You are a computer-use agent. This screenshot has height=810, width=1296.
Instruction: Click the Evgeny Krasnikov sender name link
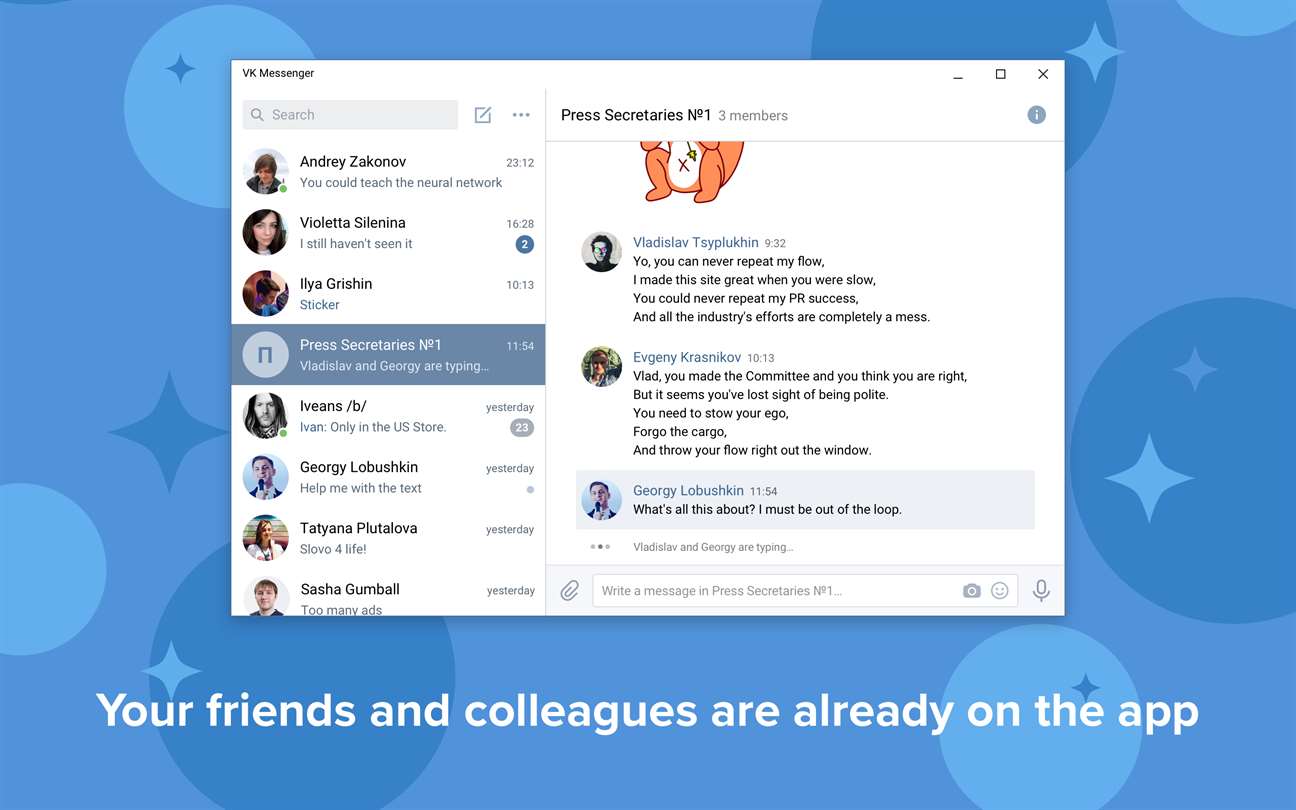687,357
